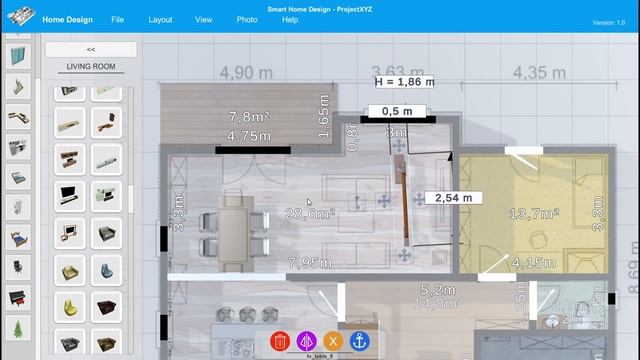Select the 28,6m² living room label
The width and height of the screenshot is (640, 360).
coord(310,214)
